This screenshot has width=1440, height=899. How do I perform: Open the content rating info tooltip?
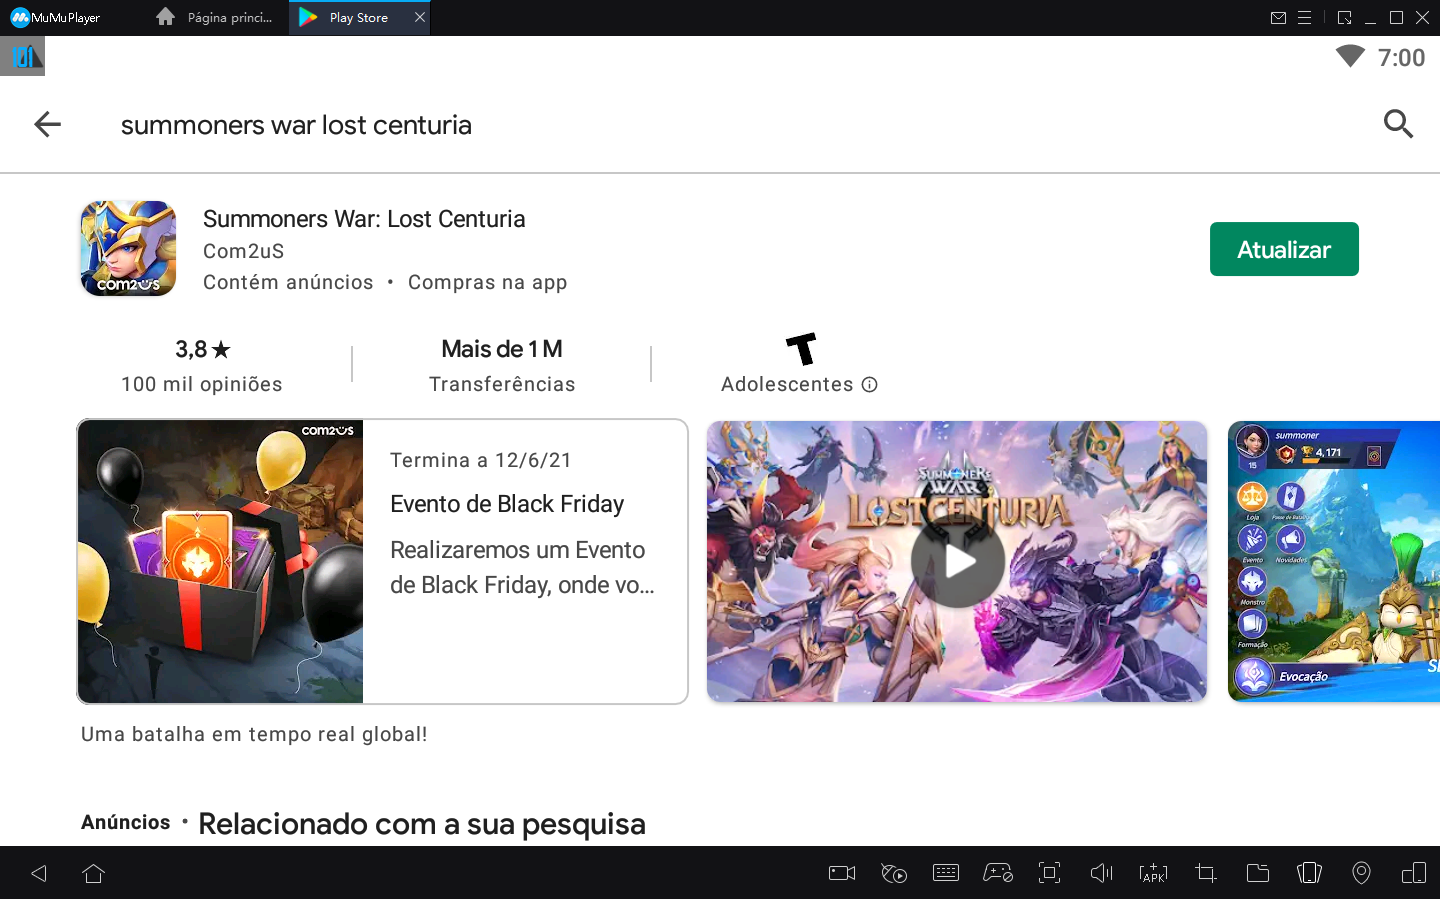pos(870,384)
